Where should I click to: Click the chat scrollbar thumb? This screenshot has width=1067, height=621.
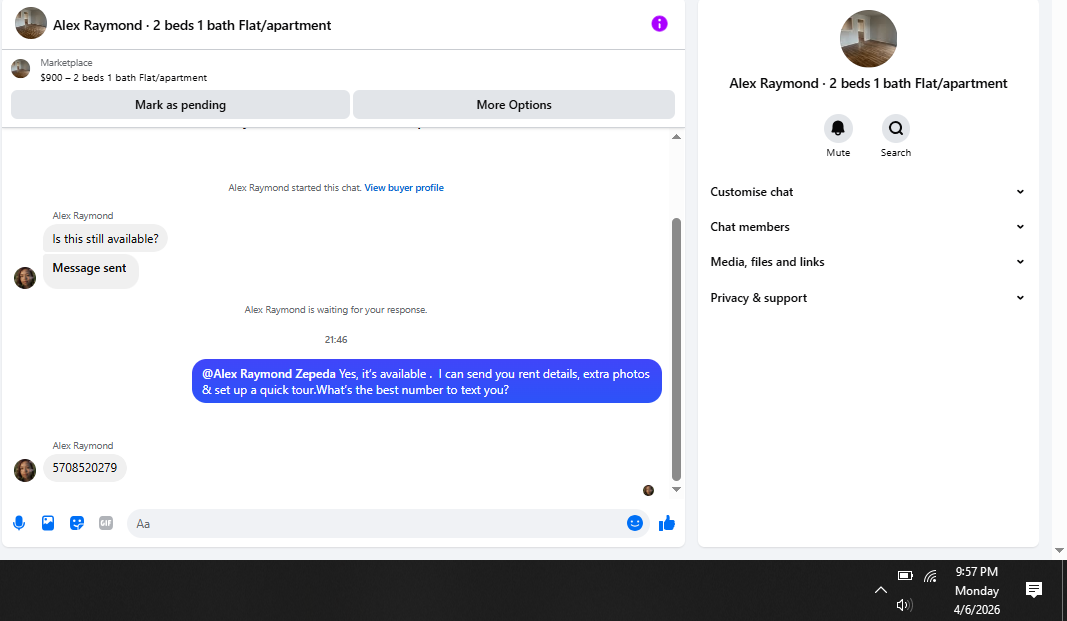pos(676,349)
